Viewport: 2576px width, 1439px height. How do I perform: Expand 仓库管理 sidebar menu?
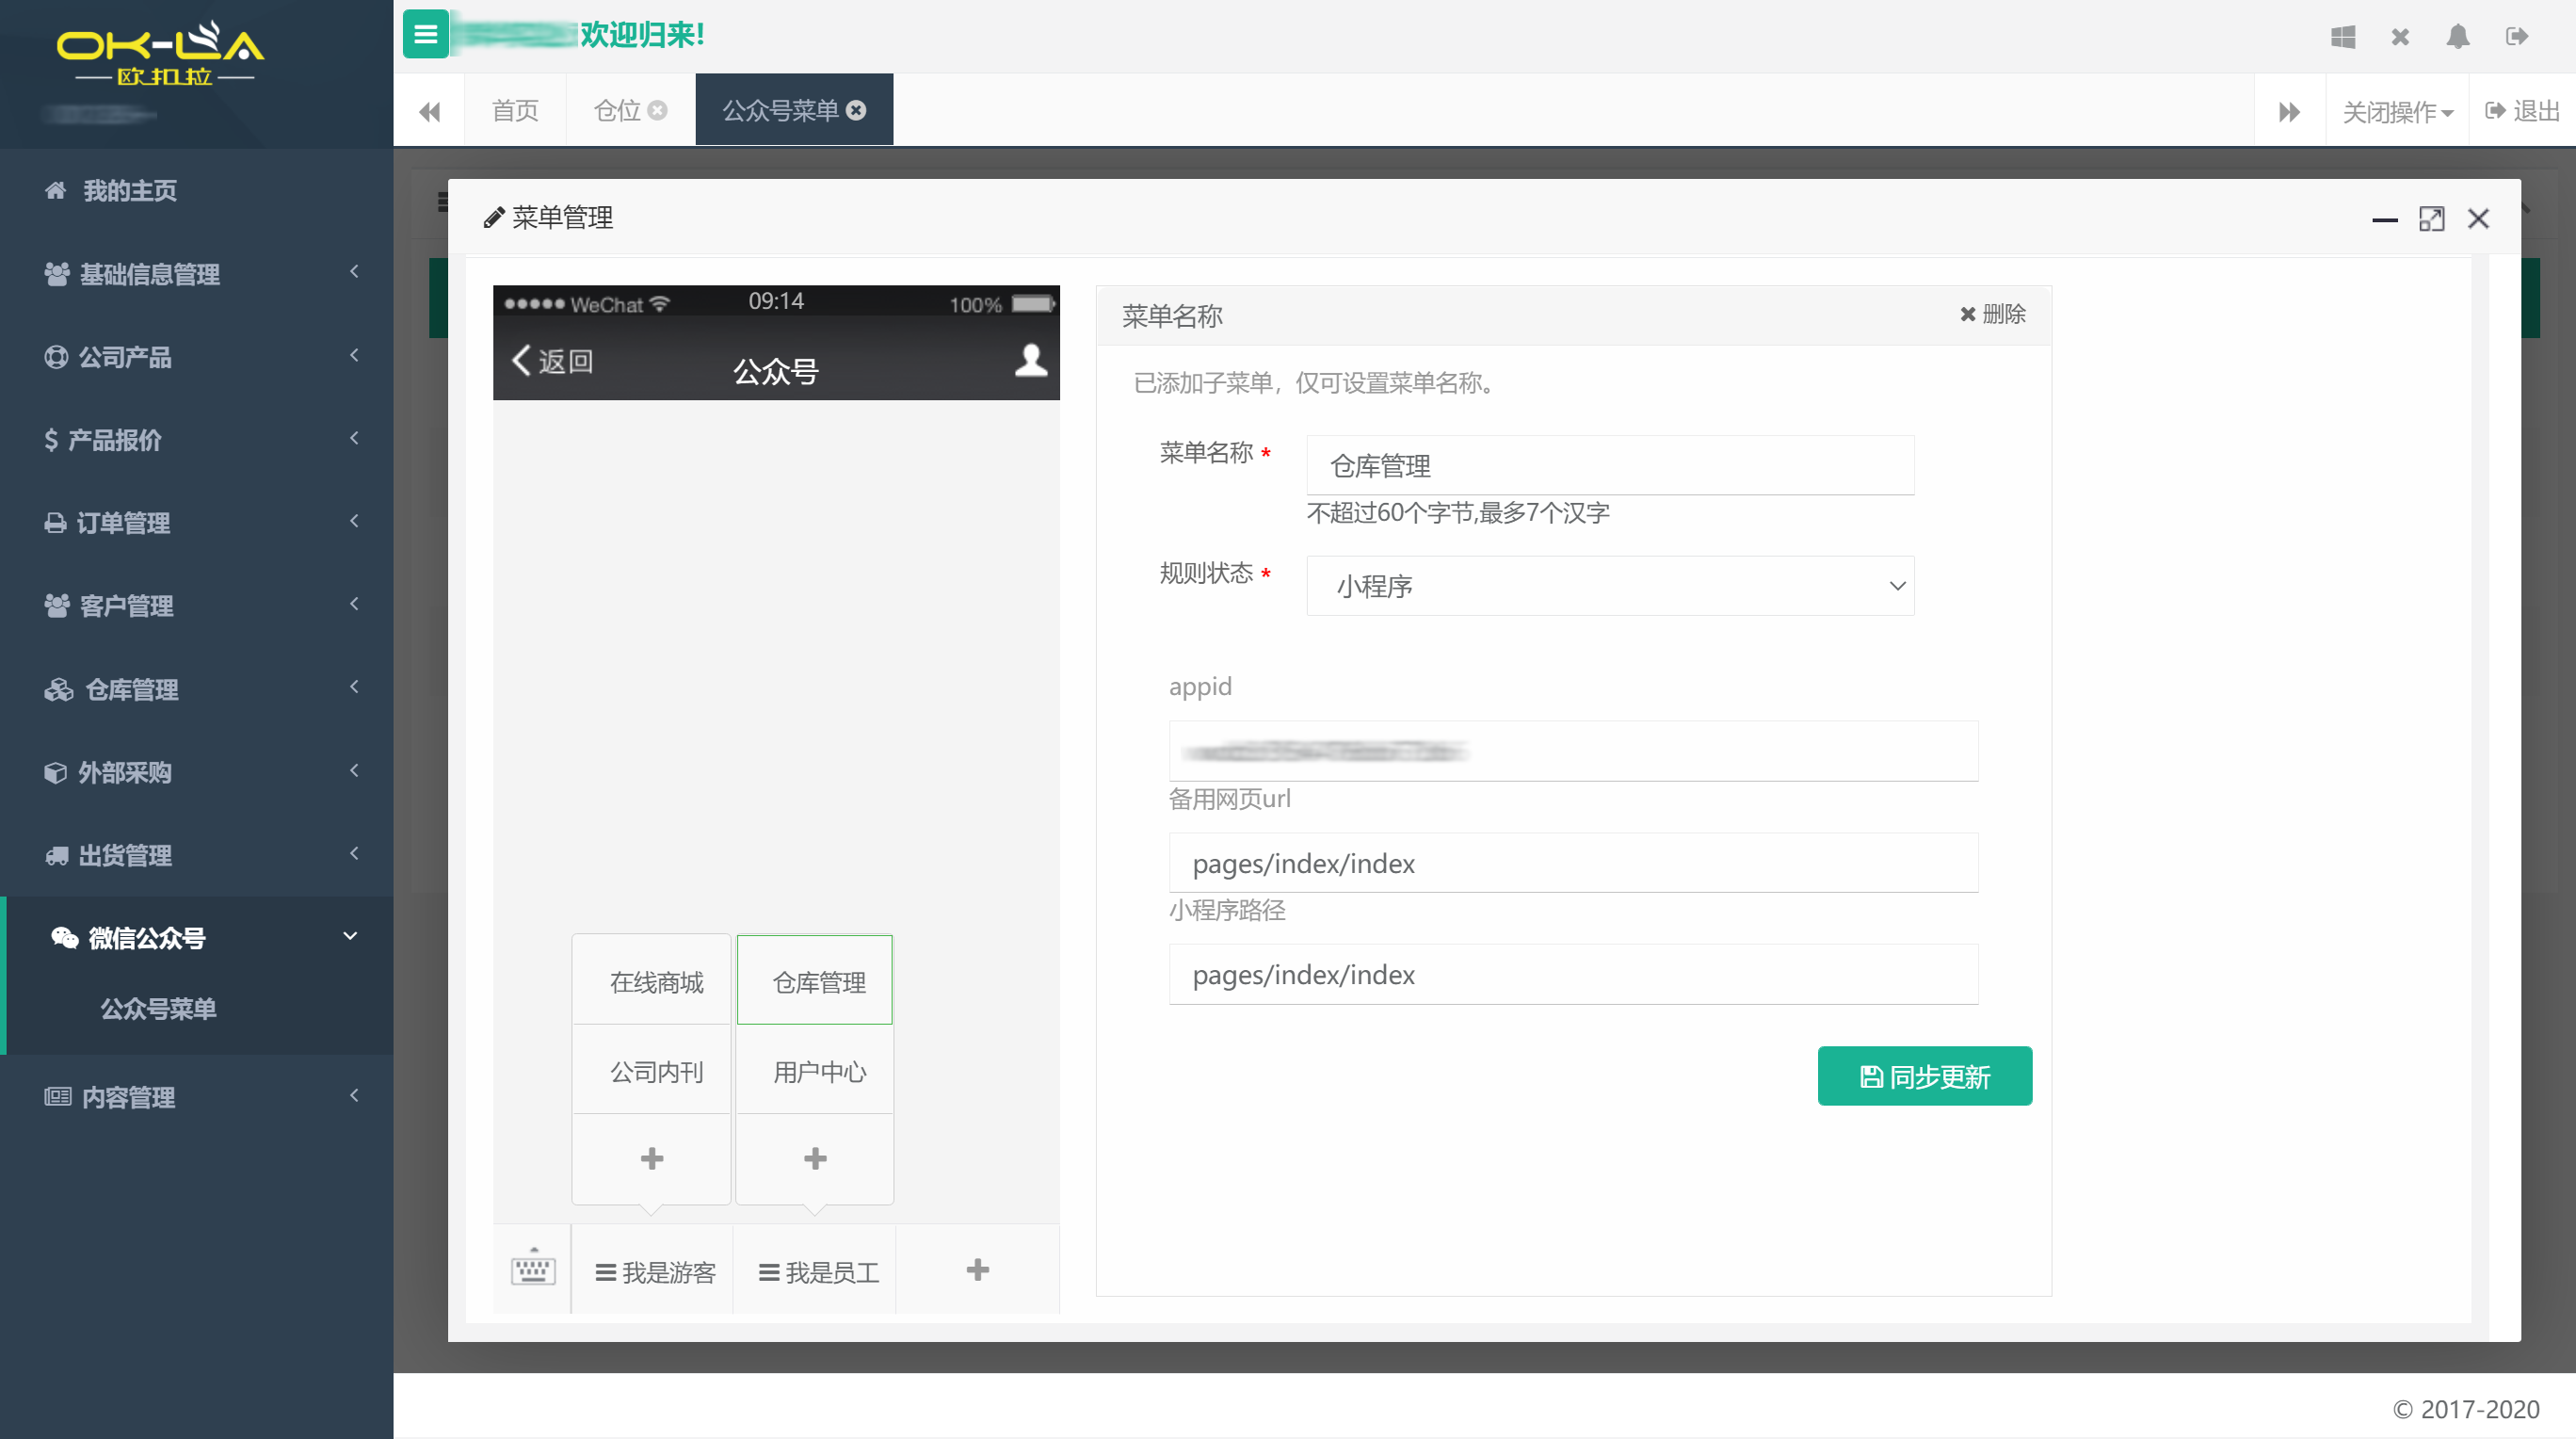(x=197, y=690)
